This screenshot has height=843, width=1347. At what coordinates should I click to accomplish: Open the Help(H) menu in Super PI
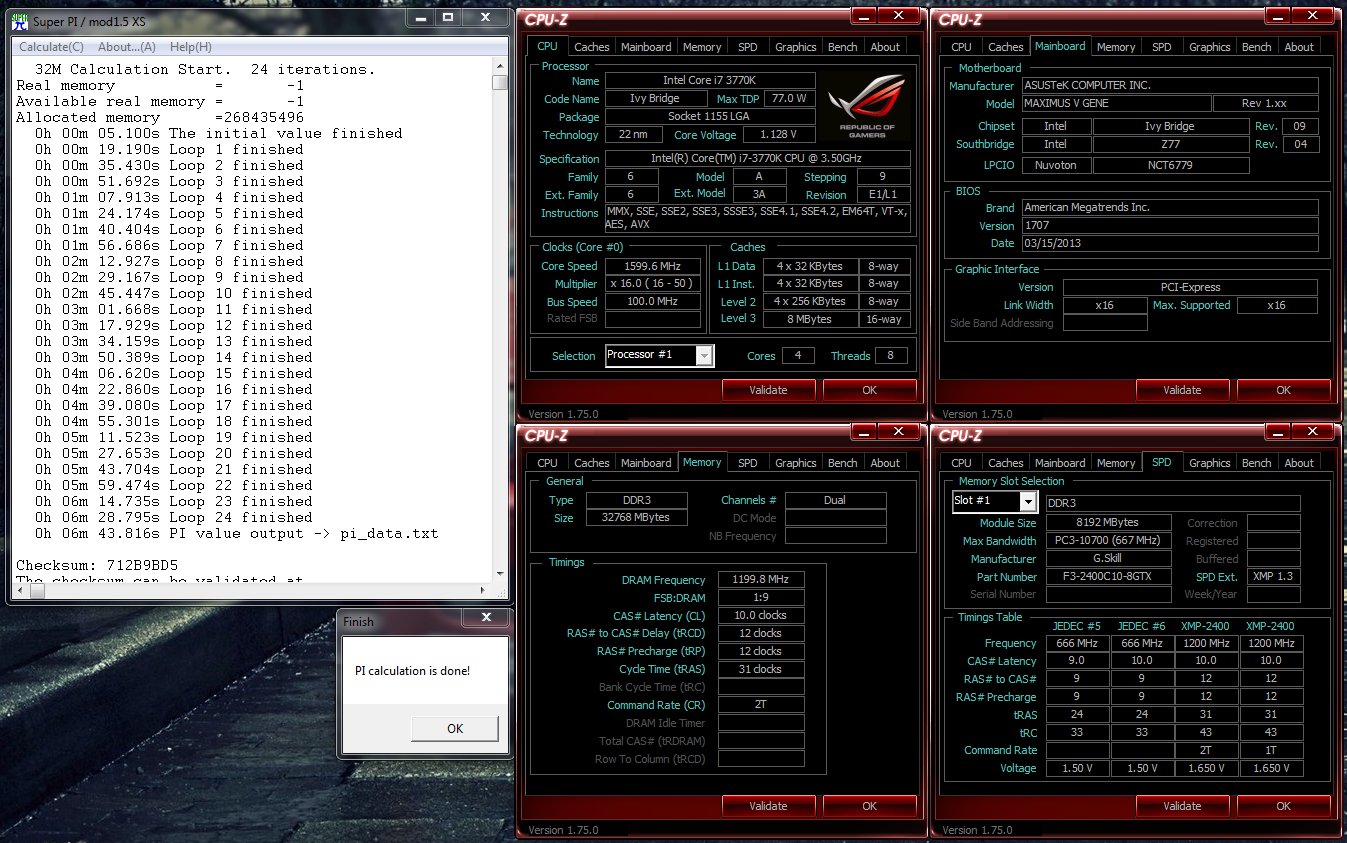pos(190,47)
